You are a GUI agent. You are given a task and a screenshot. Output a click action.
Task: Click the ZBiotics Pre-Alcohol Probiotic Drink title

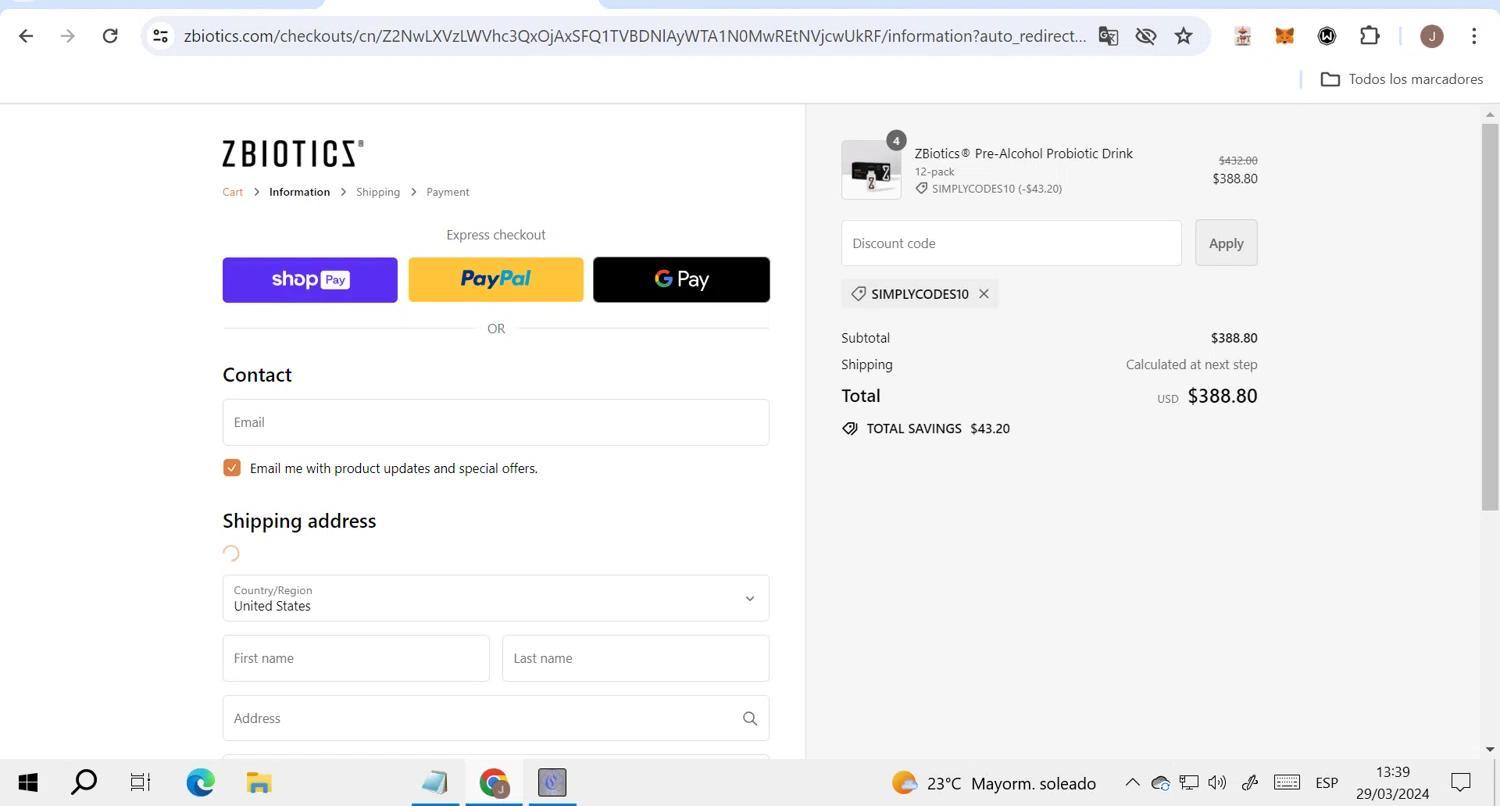coord(1024,154)
